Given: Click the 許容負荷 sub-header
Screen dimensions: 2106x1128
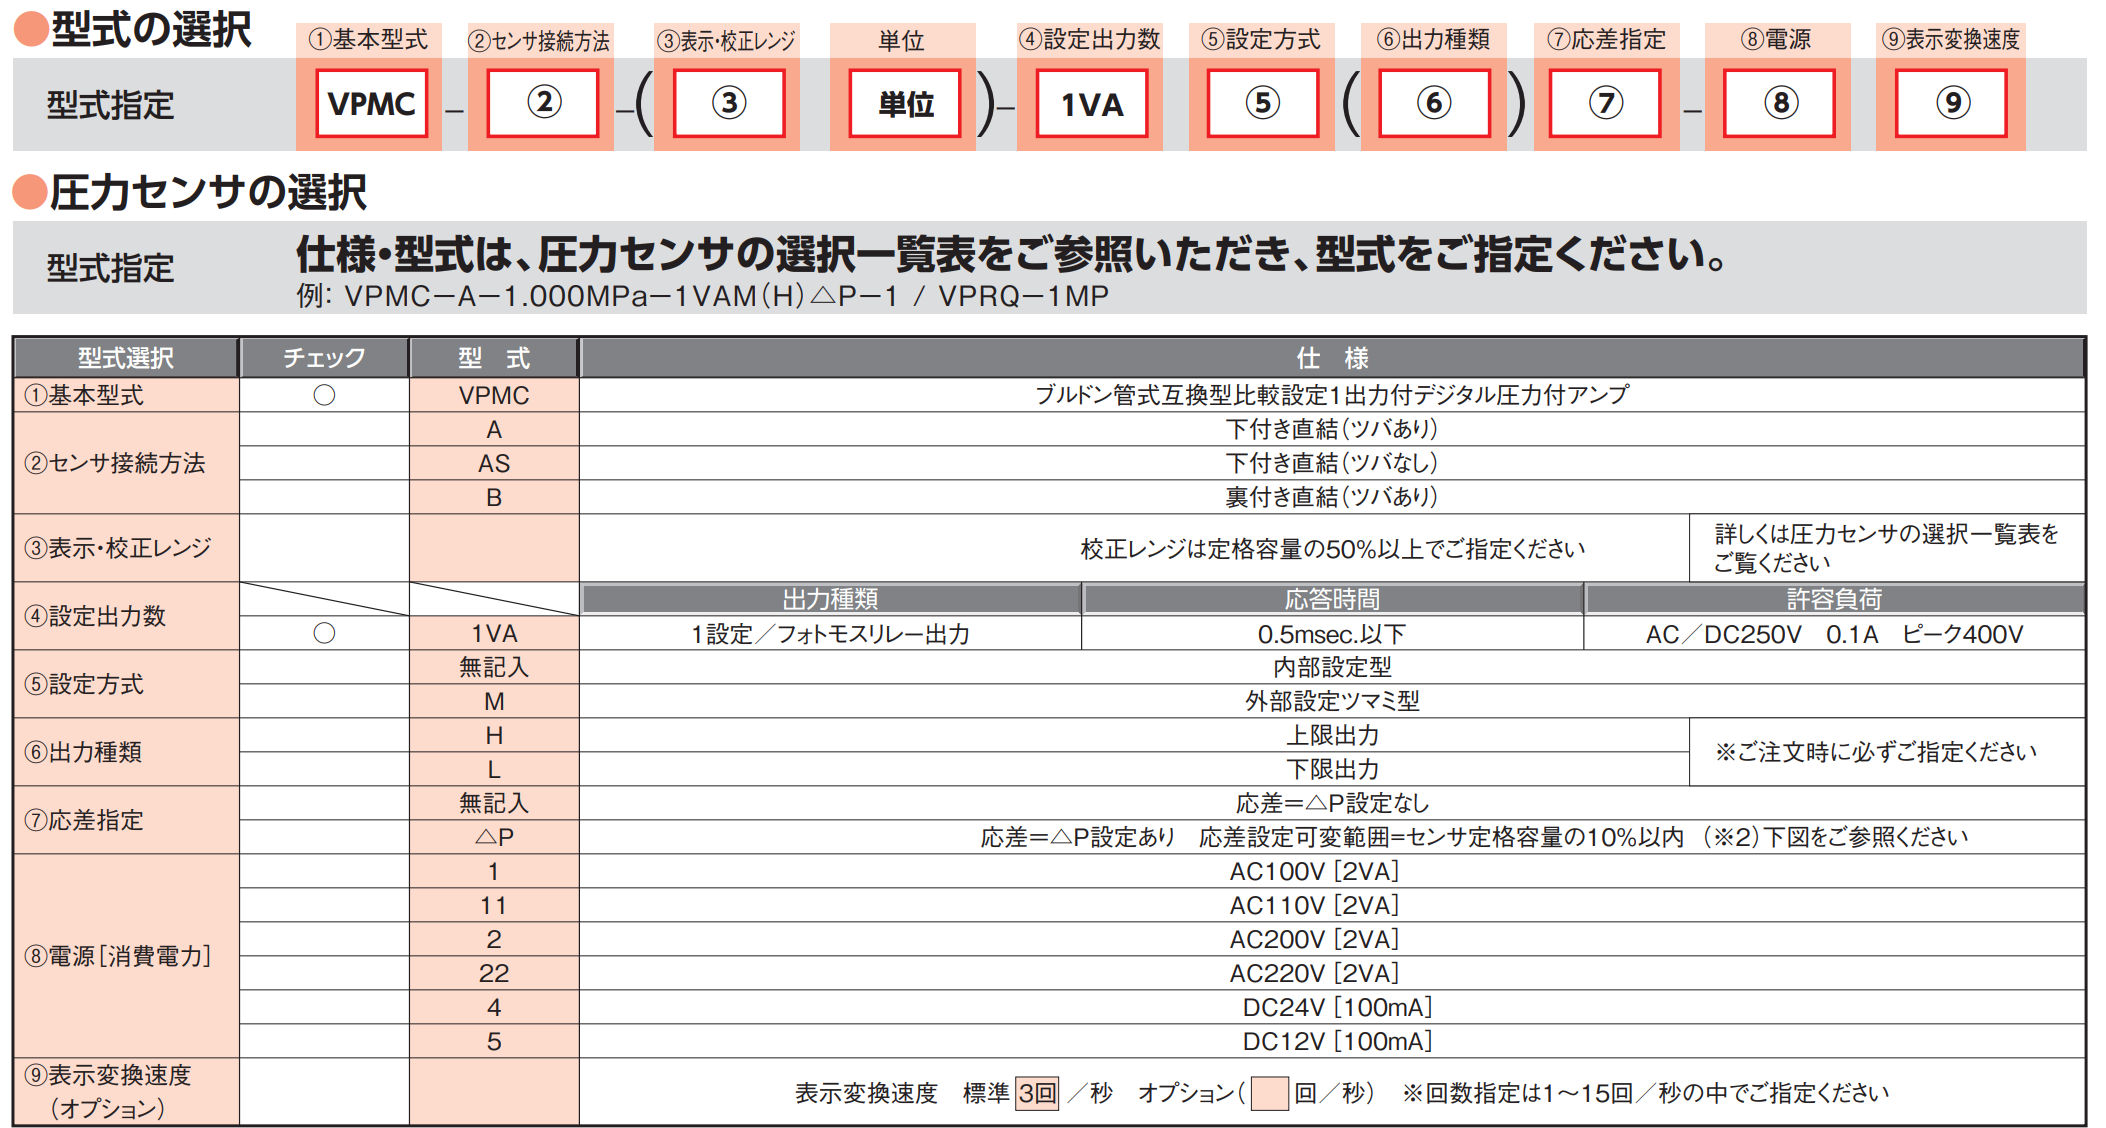Looking at the screenshot, I should [x=1834, y=599].
